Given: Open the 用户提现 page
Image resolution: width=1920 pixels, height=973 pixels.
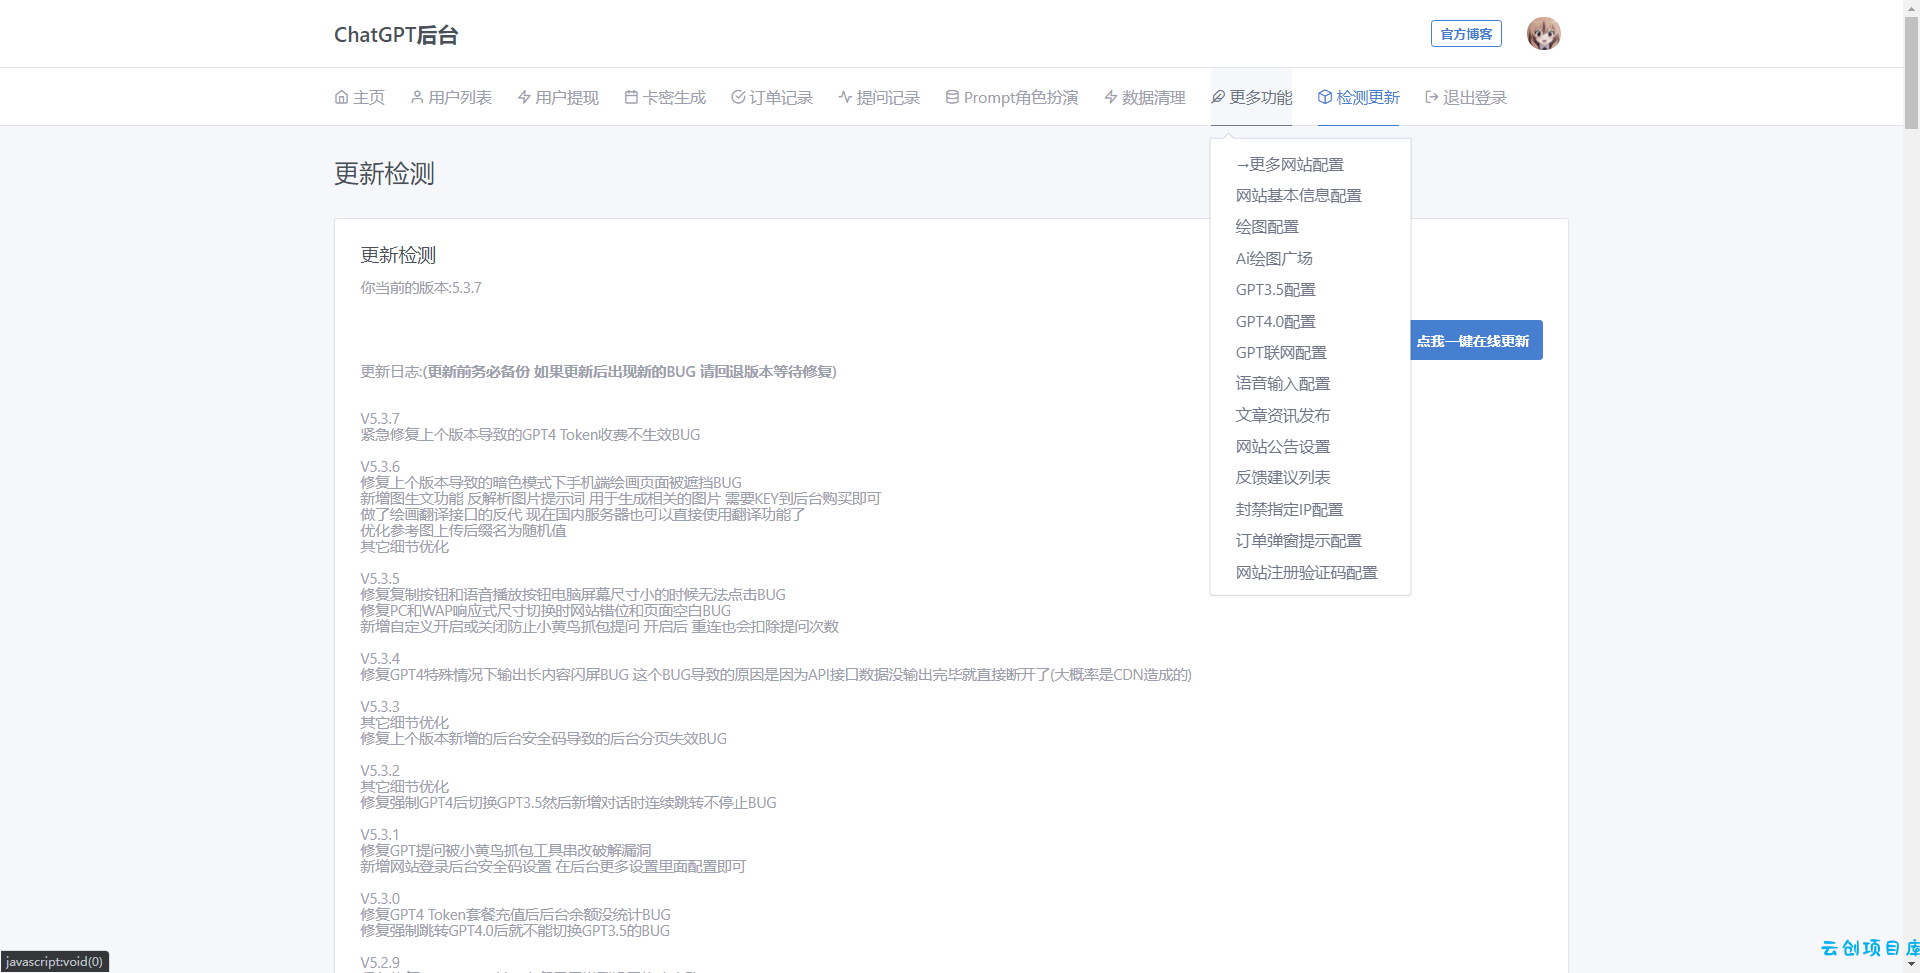Looking at the screenshot, I should click(x=558, y=97).
